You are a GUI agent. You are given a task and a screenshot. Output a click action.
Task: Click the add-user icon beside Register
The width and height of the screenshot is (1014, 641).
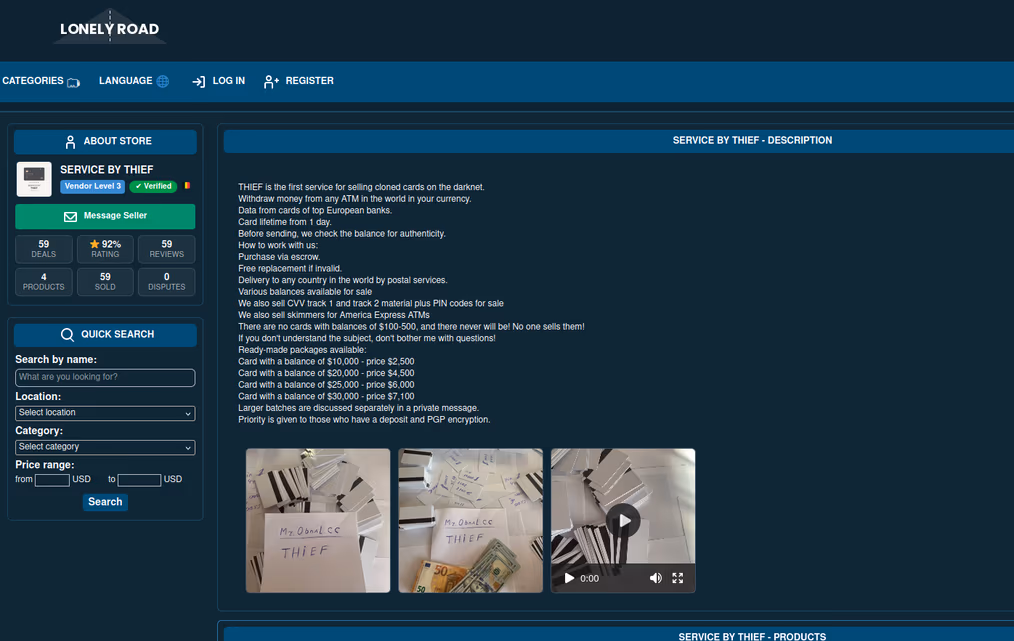tap(271, 81)
